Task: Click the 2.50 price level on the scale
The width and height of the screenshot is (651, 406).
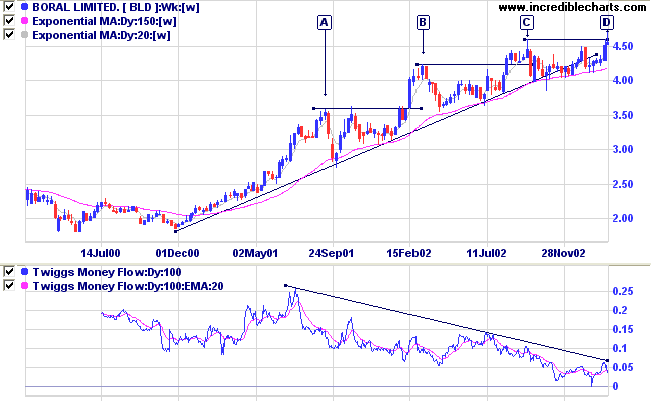Action: [623, 183]
